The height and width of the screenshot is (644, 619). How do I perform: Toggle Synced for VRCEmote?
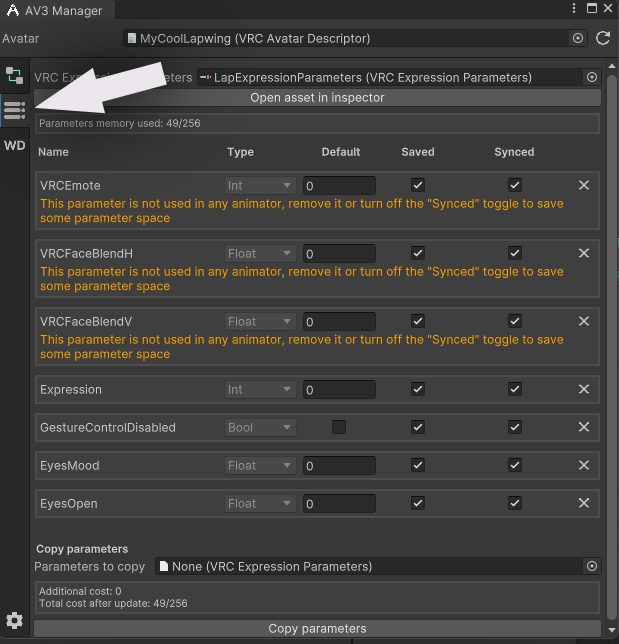click(x=515, y=185)
